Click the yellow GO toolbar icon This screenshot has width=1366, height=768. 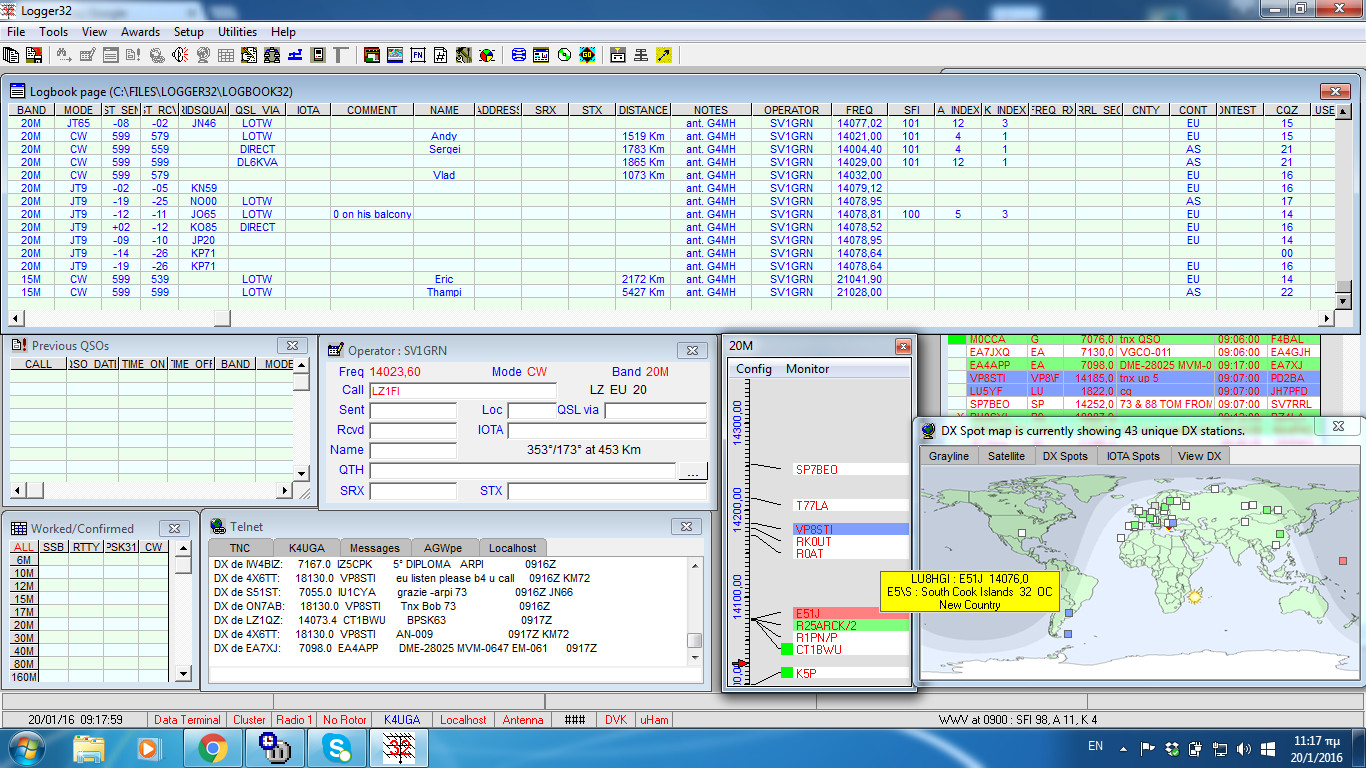(587, 55)
